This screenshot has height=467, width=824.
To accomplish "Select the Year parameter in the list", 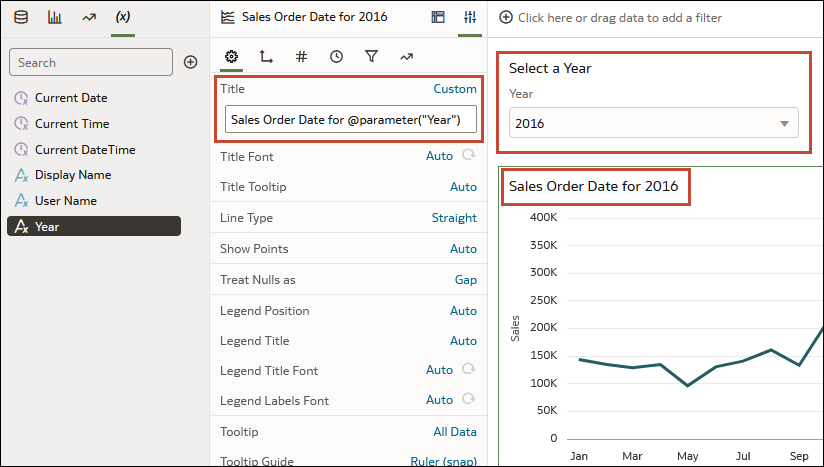I will click(x=94, y=226).
